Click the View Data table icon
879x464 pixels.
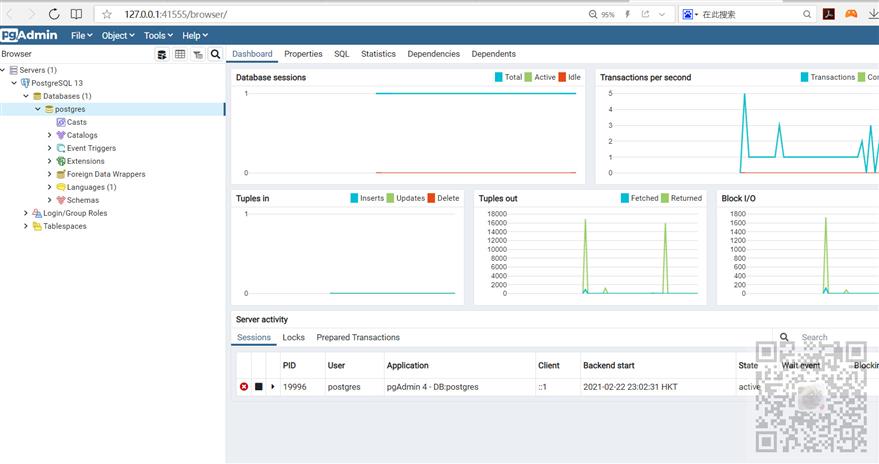(180, 54)
